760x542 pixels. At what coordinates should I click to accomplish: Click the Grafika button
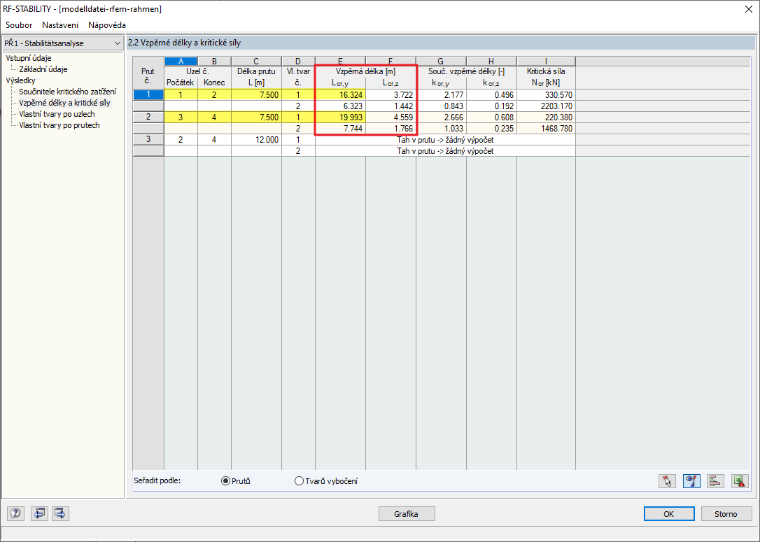pos(406,514)
